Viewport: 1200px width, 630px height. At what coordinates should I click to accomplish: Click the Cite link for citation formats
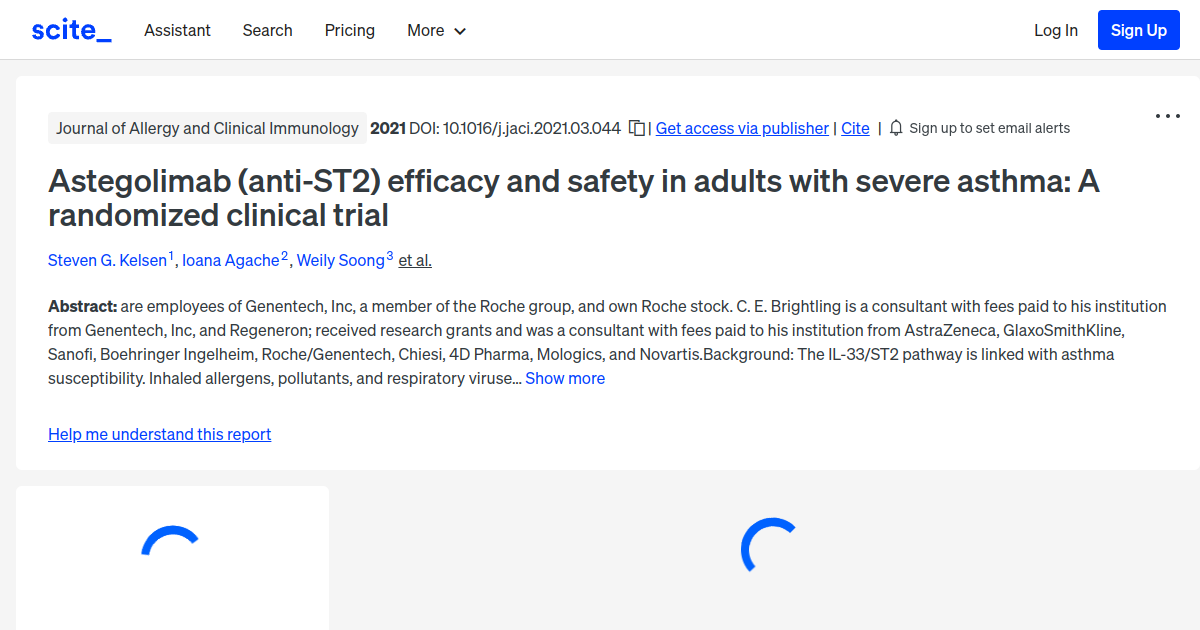pyautogui.click(x=855, y=128)
